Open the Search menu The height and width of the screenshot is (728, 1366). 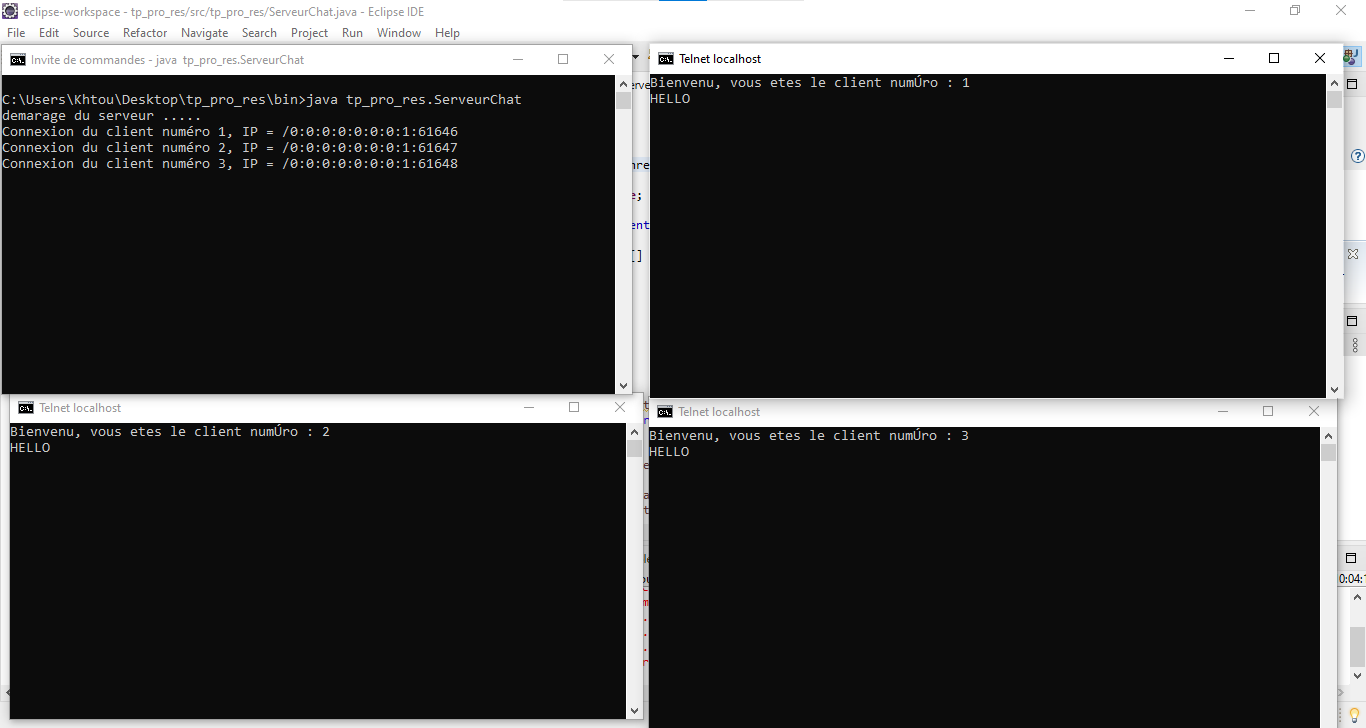259,33
